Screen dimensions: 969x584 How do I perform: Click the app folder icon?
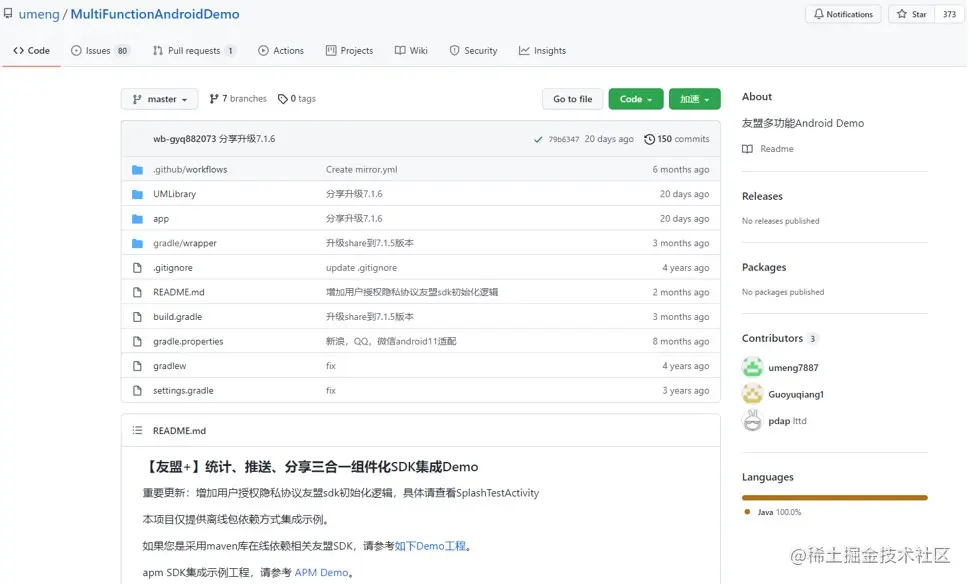coord(137,219)
